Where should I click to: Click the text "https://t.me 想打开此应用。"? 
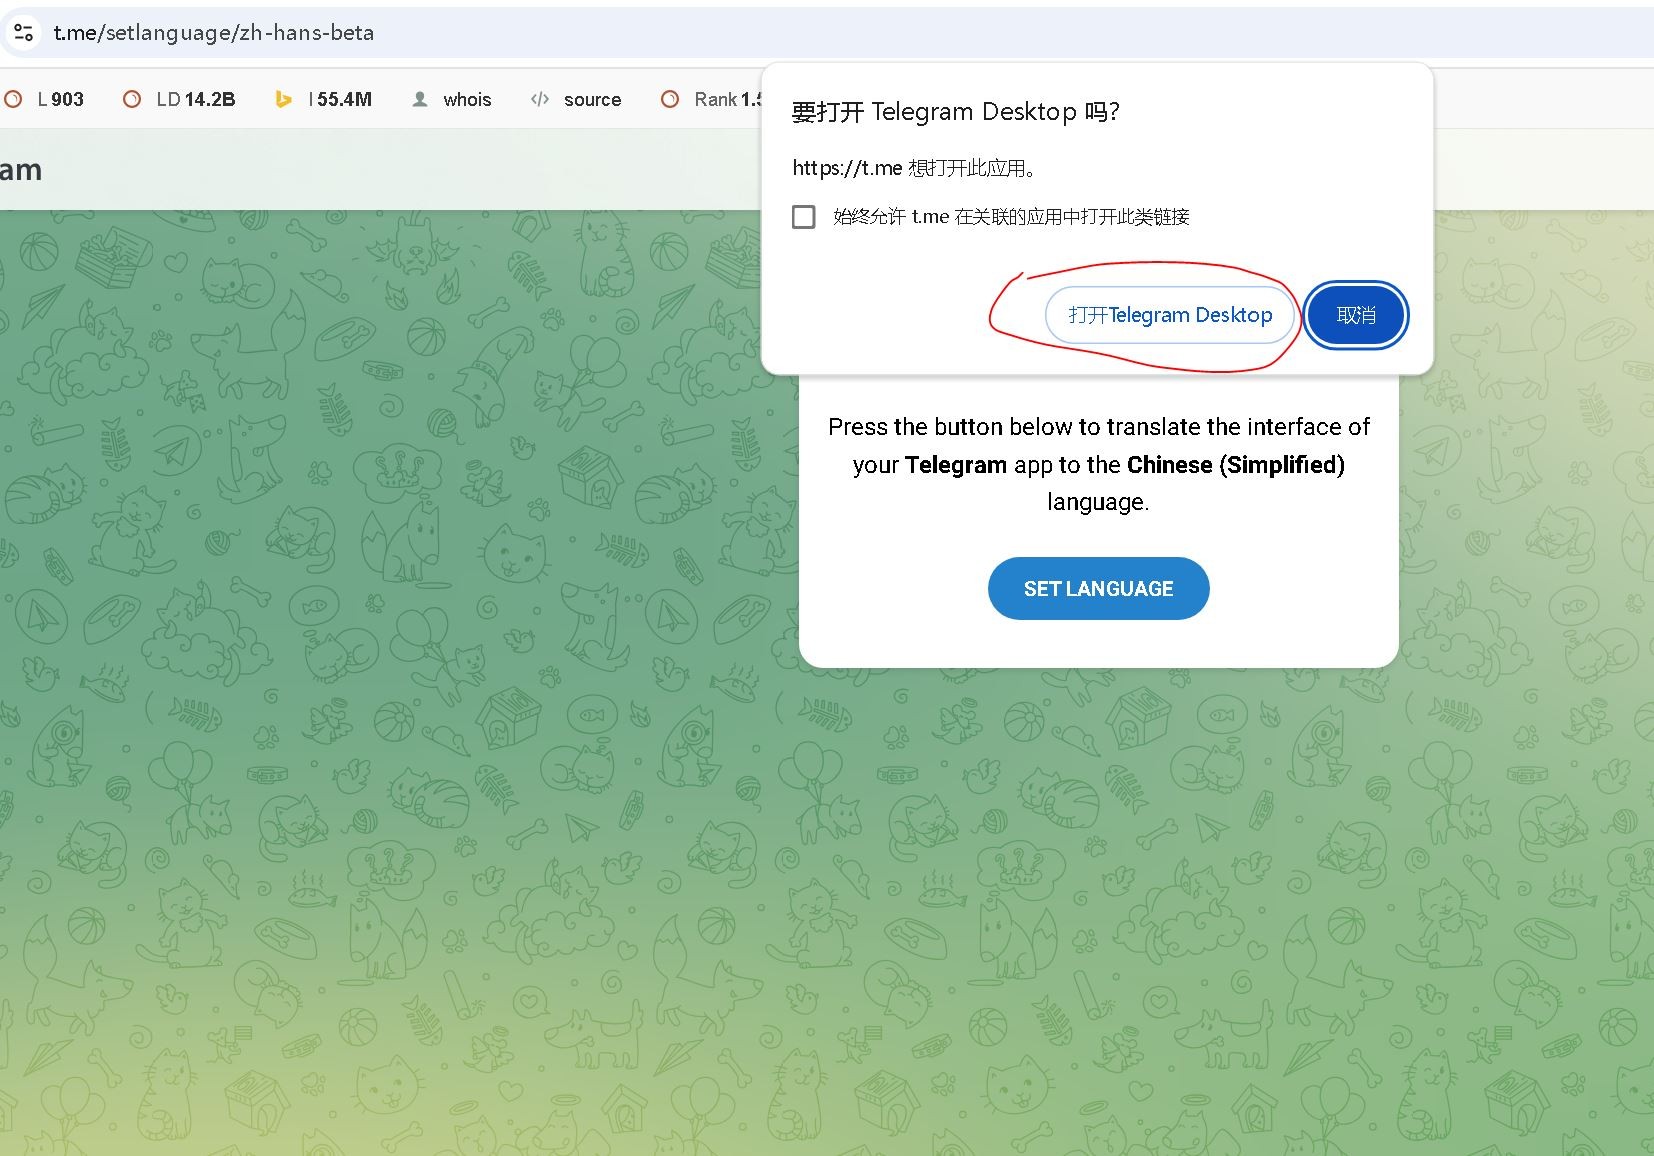click(x=915, y=168)
